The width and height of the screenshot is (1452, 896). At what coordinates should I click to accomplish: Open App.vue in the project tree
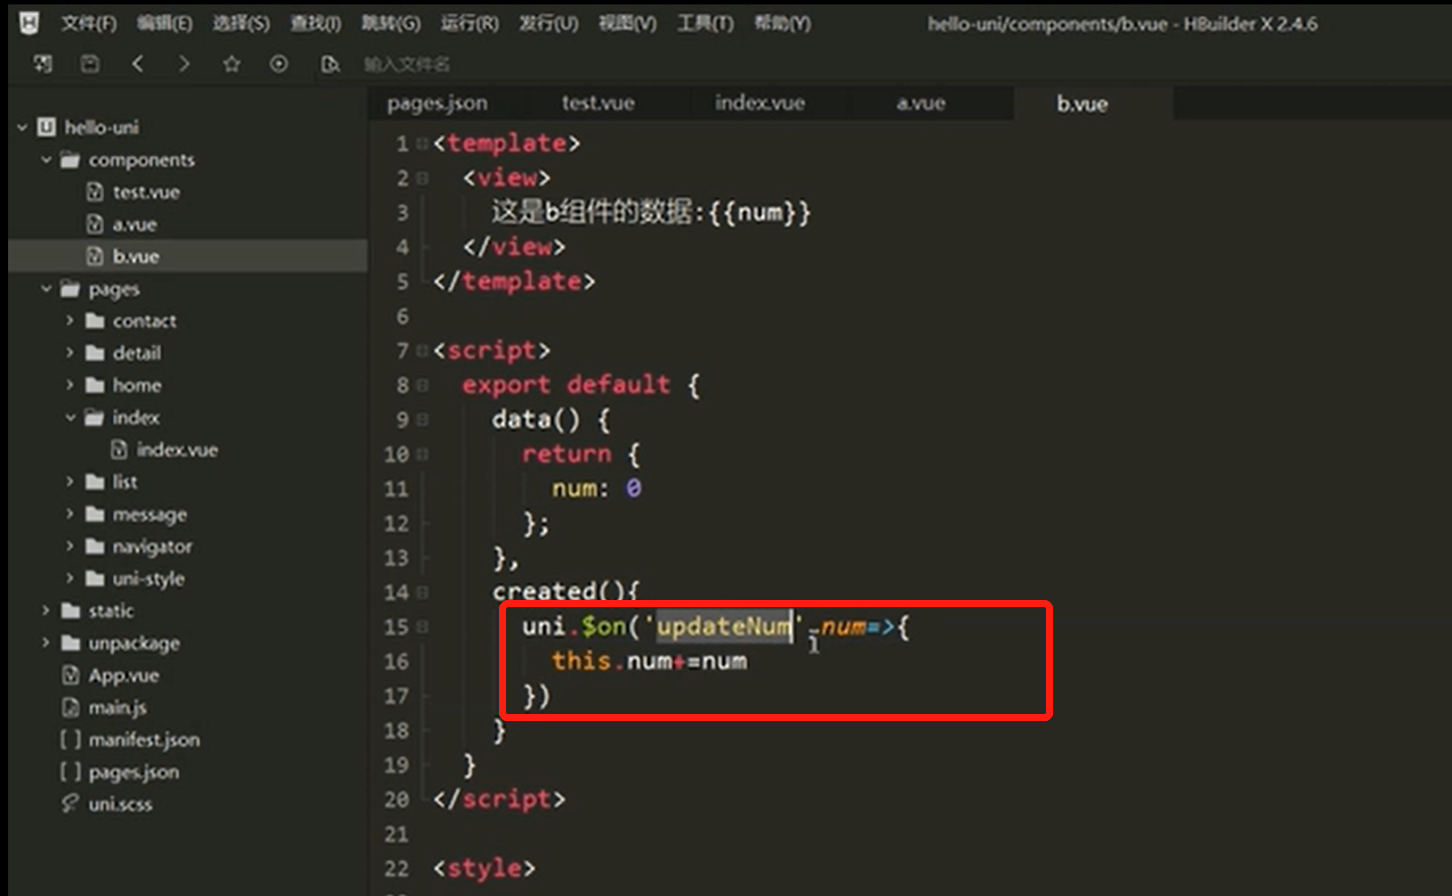[123, 675]
